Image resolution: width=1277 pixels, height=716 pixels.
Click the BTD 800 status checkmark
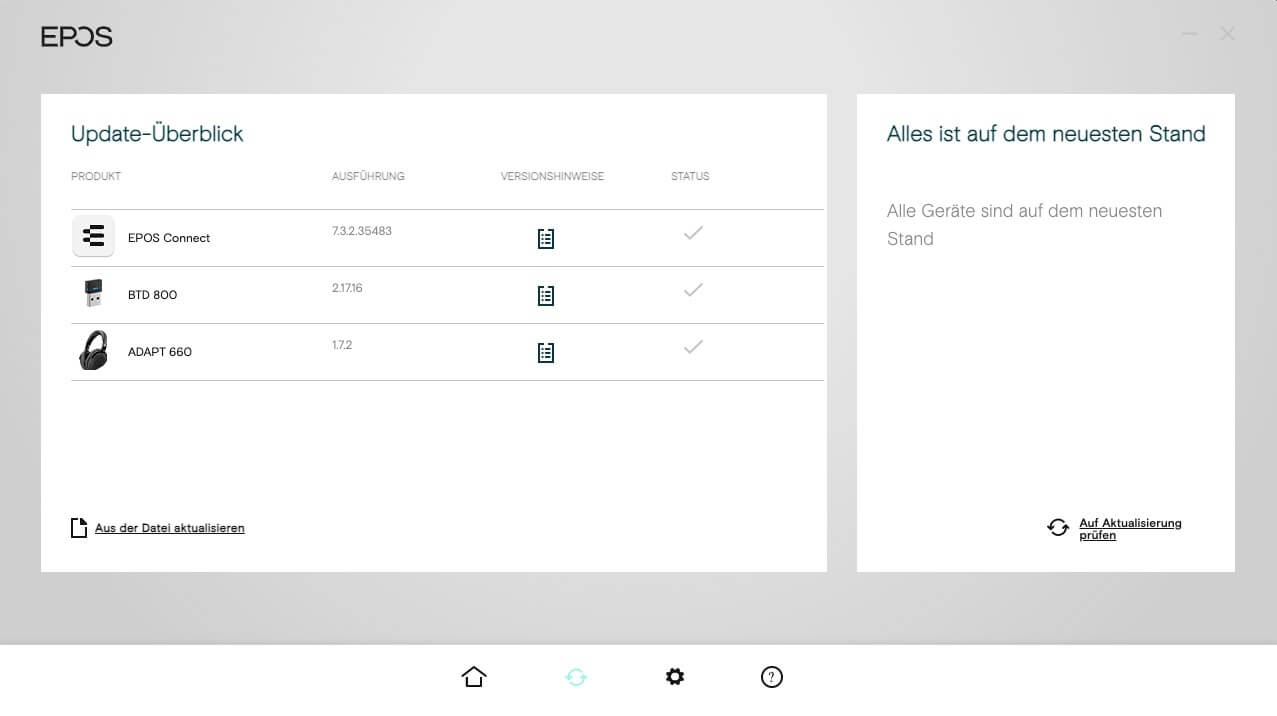(693, 290)
